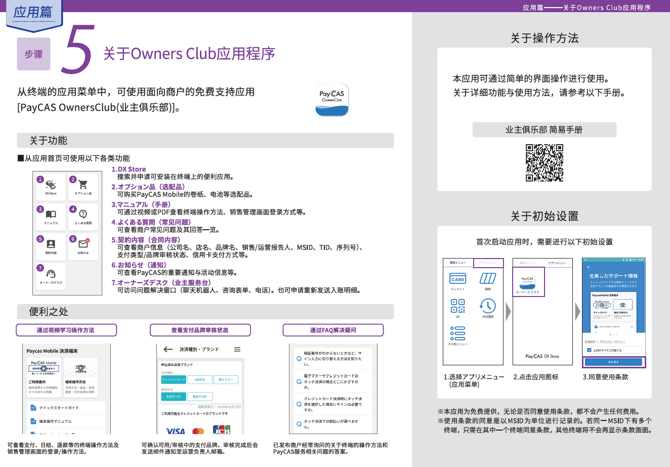Tap the PayCAS Owners Club icon in step 2
The width and height of the screenshot is (670, 467).
point(528,284)
